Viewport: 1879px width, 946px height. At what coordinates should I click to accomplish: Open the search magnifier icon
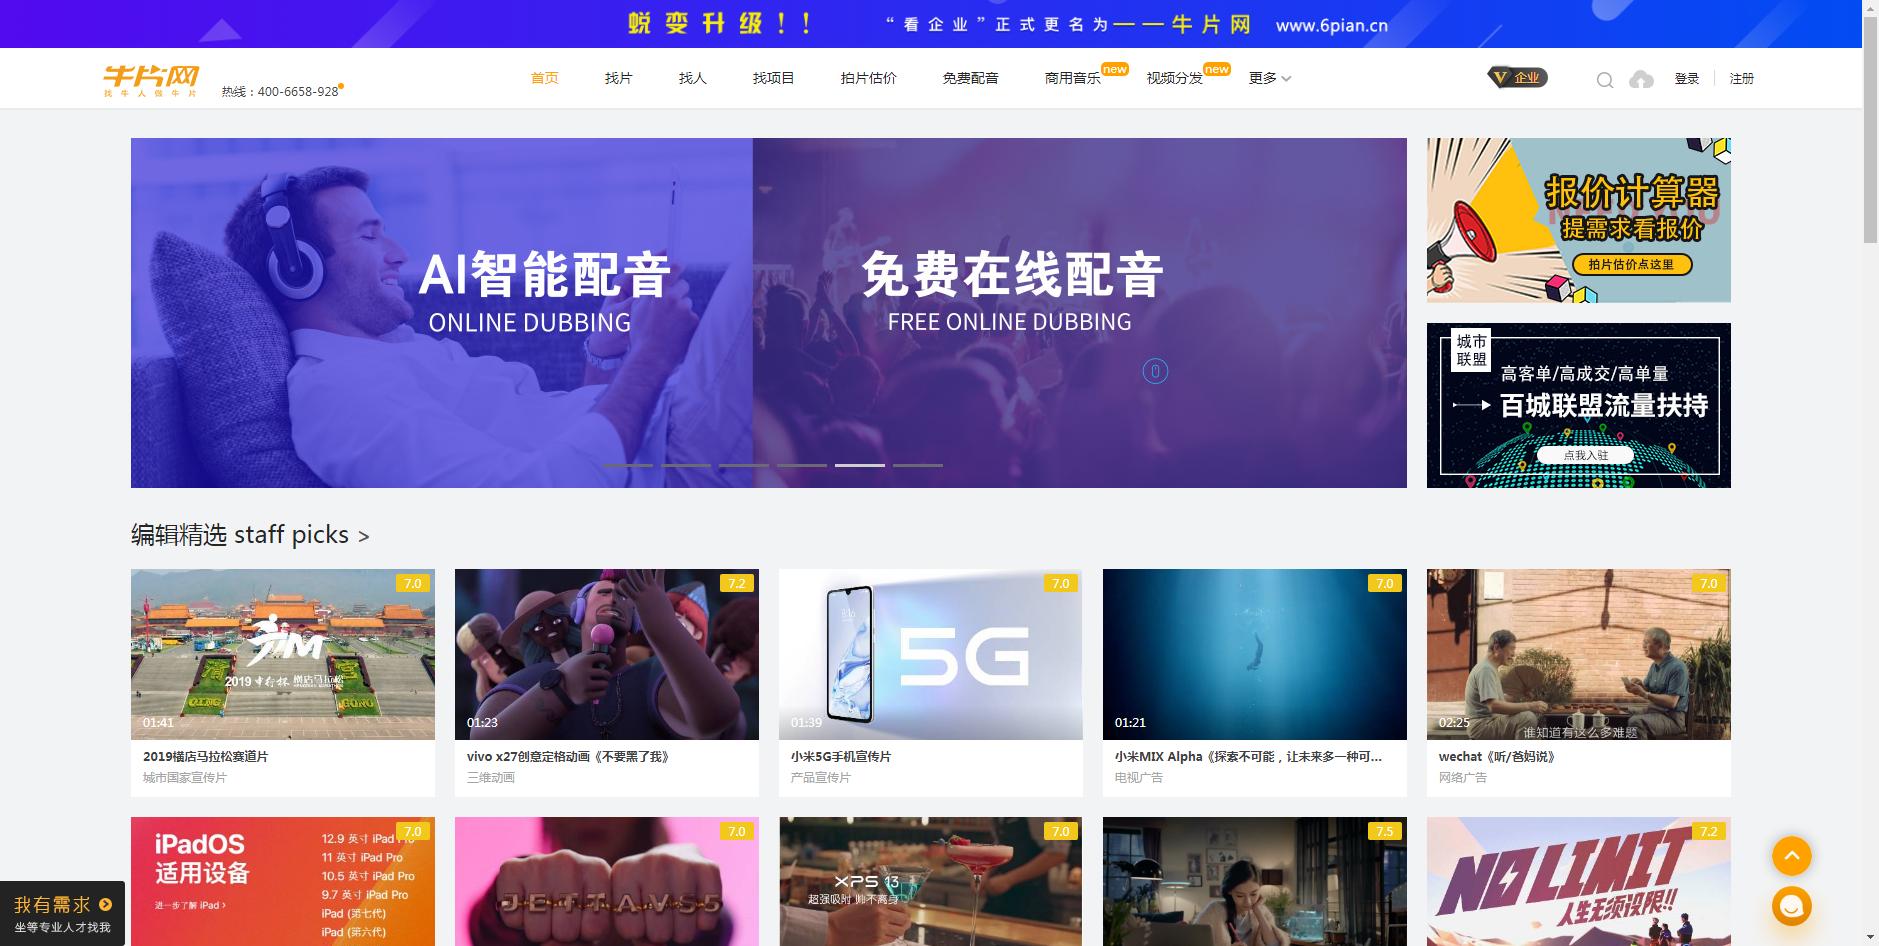[x=1605, y=80]
